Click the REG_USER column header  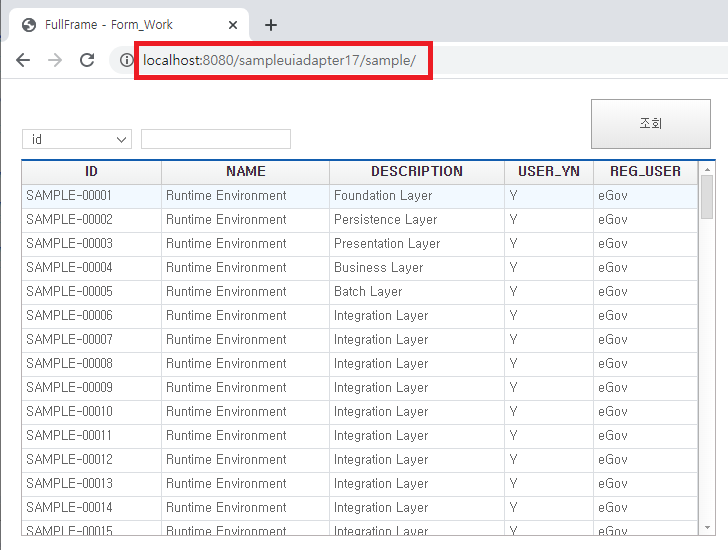(x=644, y=171)
